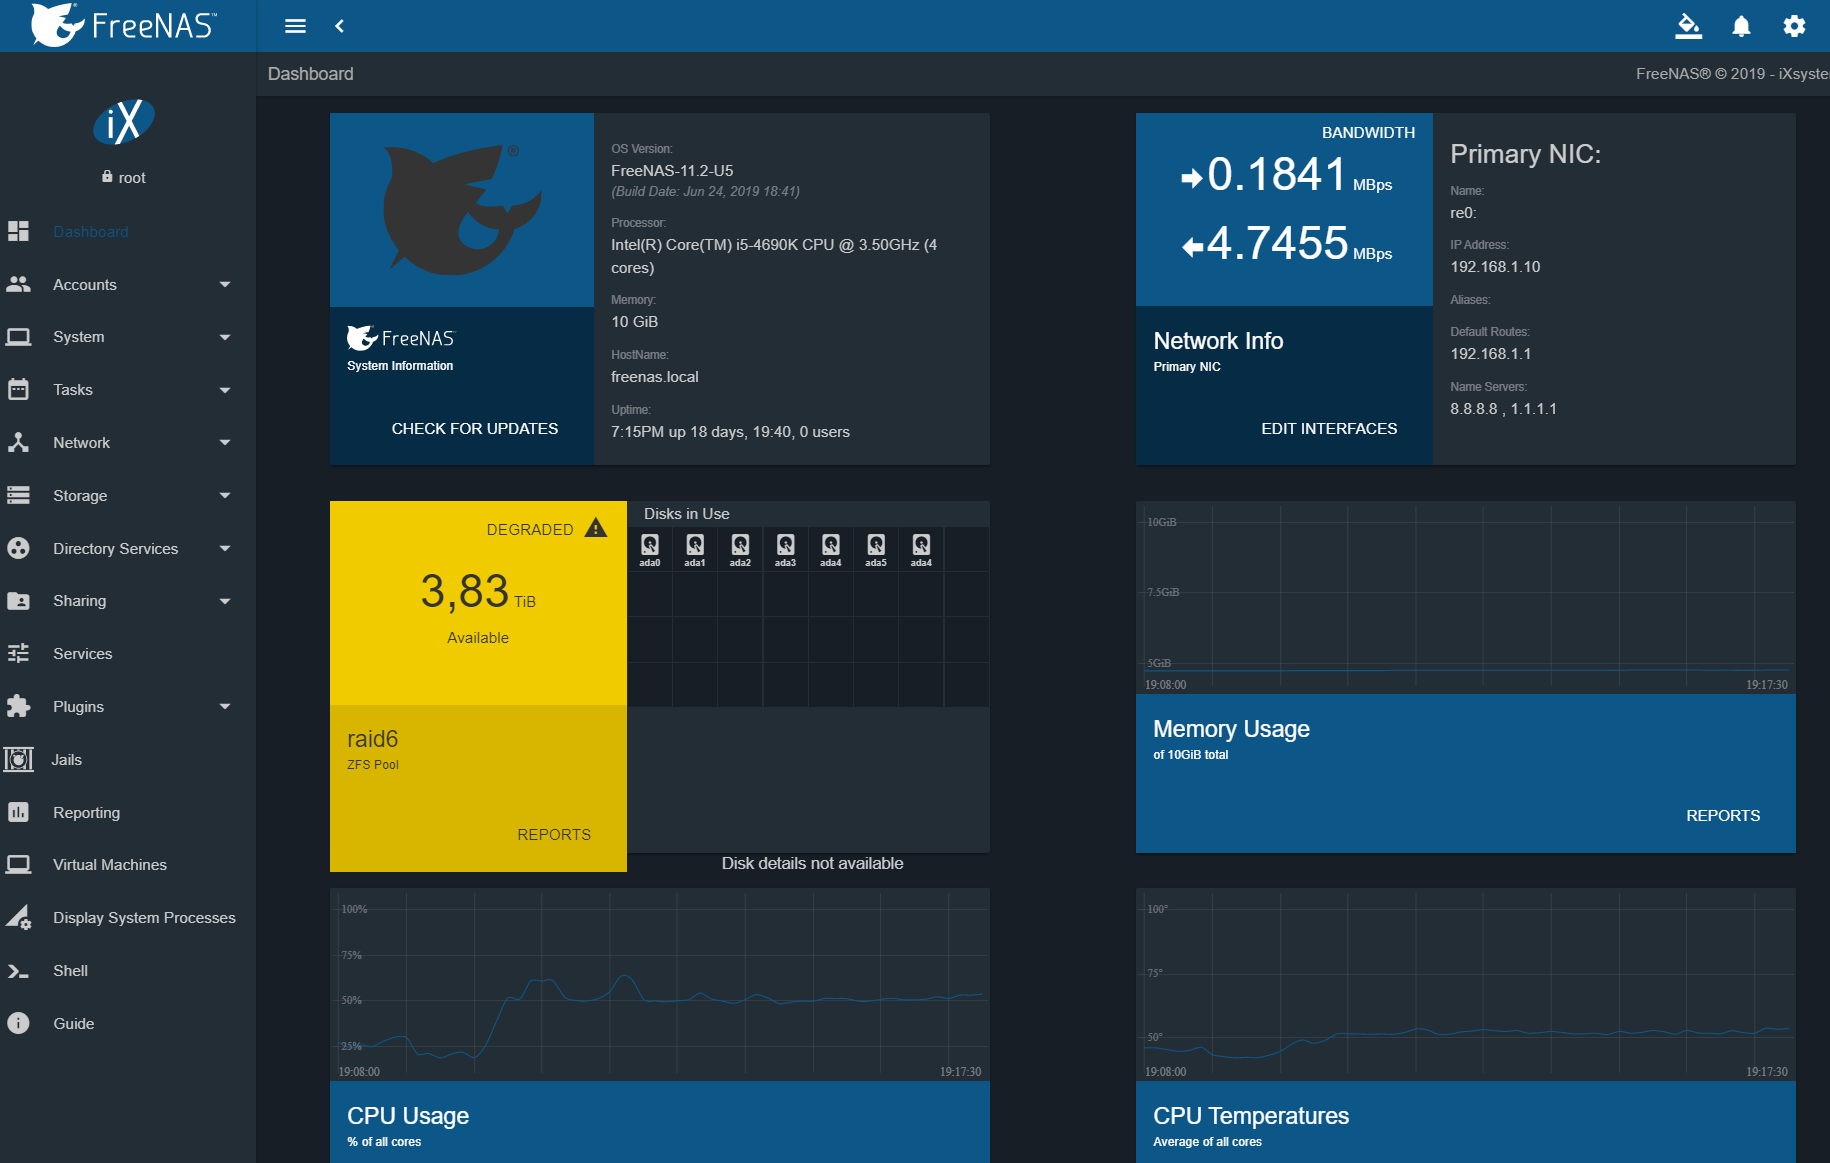Click the Accounts people icon

(18, 284)
